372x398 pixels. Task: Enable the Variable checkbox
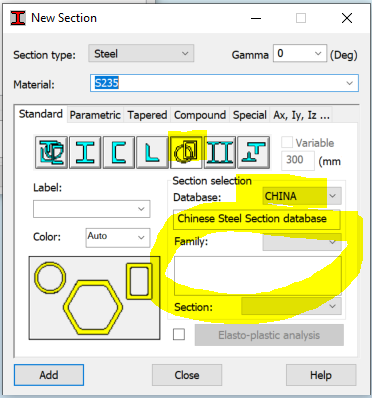[287, 143]
